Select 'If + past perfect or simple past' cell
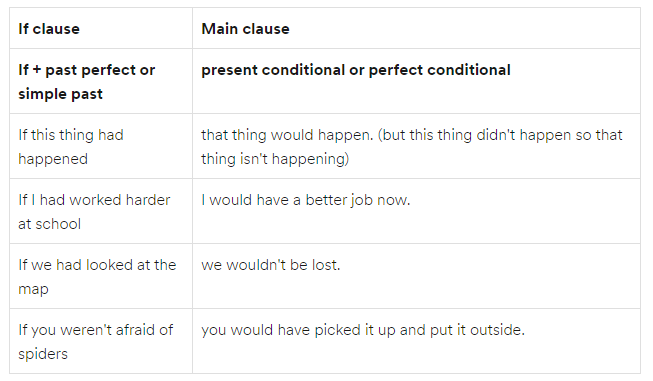 [x=101, y=81]
